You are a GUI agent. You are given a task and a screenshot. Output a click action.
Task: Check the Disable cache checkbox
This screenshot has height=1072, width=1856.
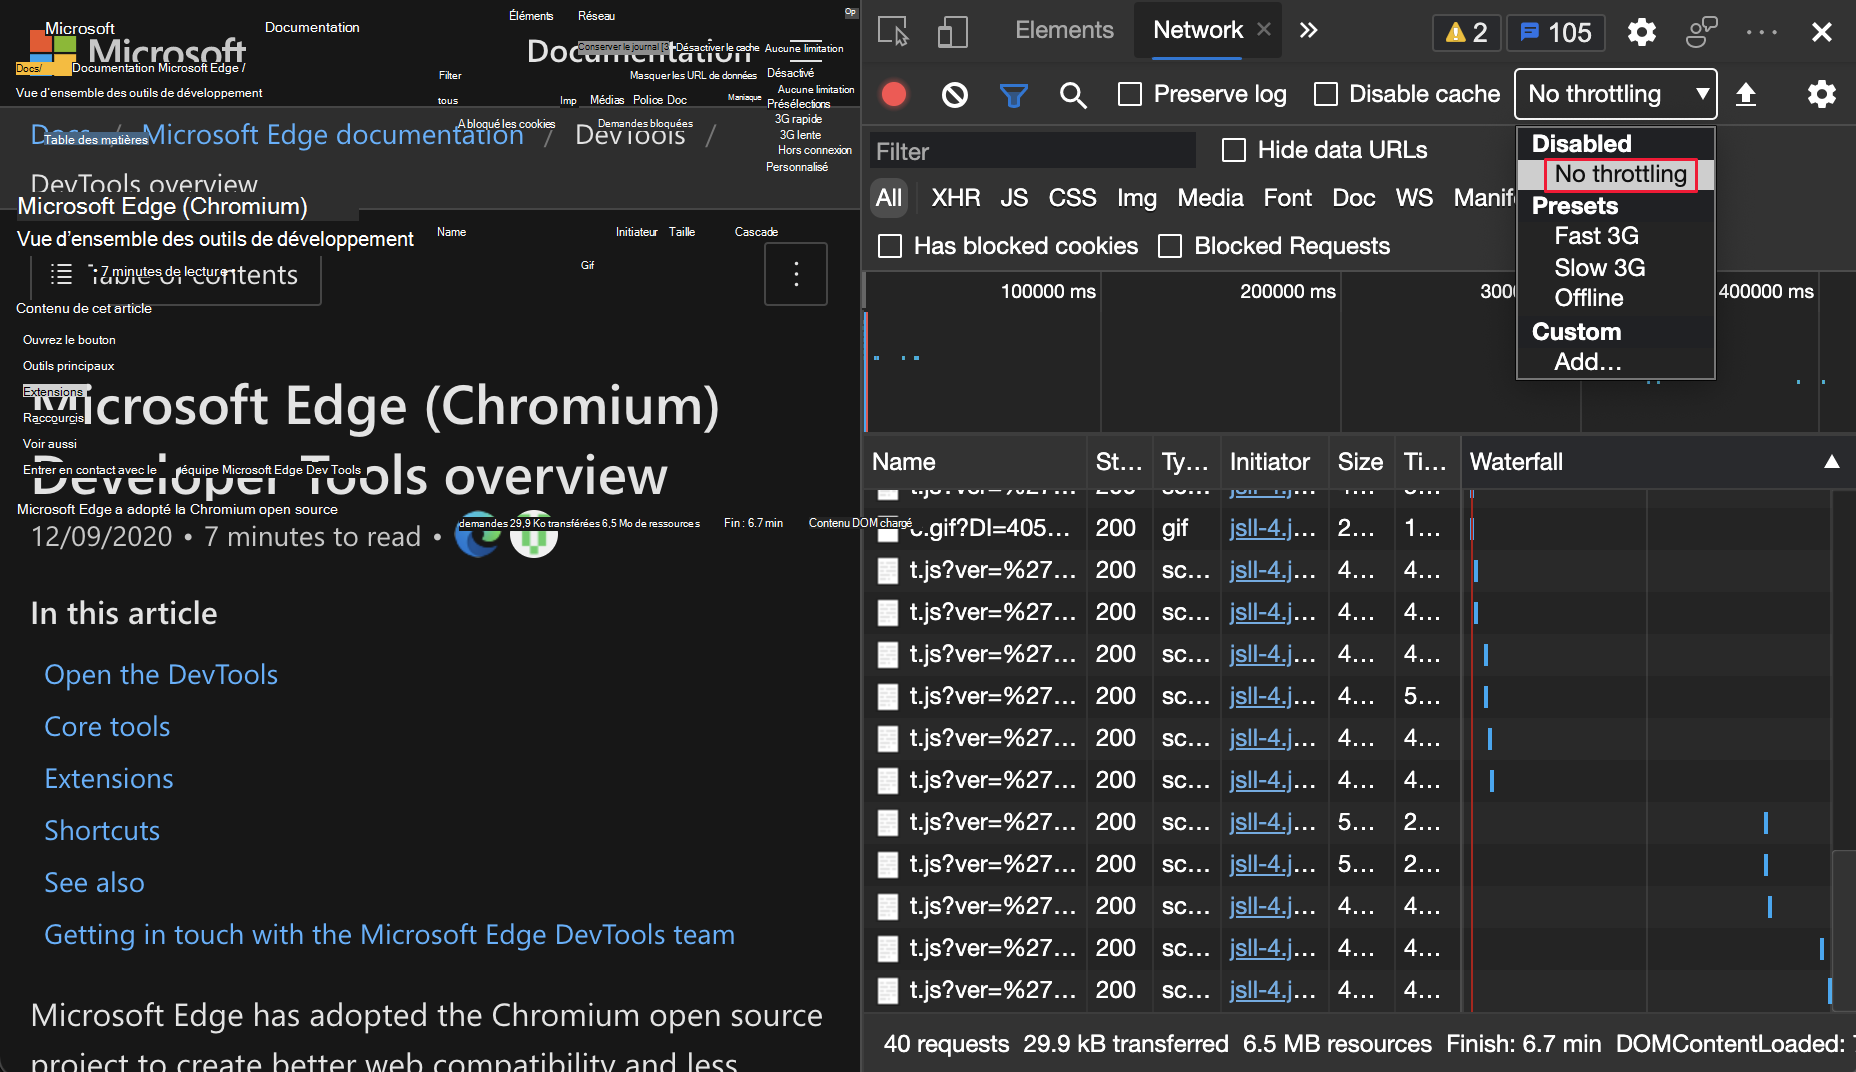click(1326, 94)
